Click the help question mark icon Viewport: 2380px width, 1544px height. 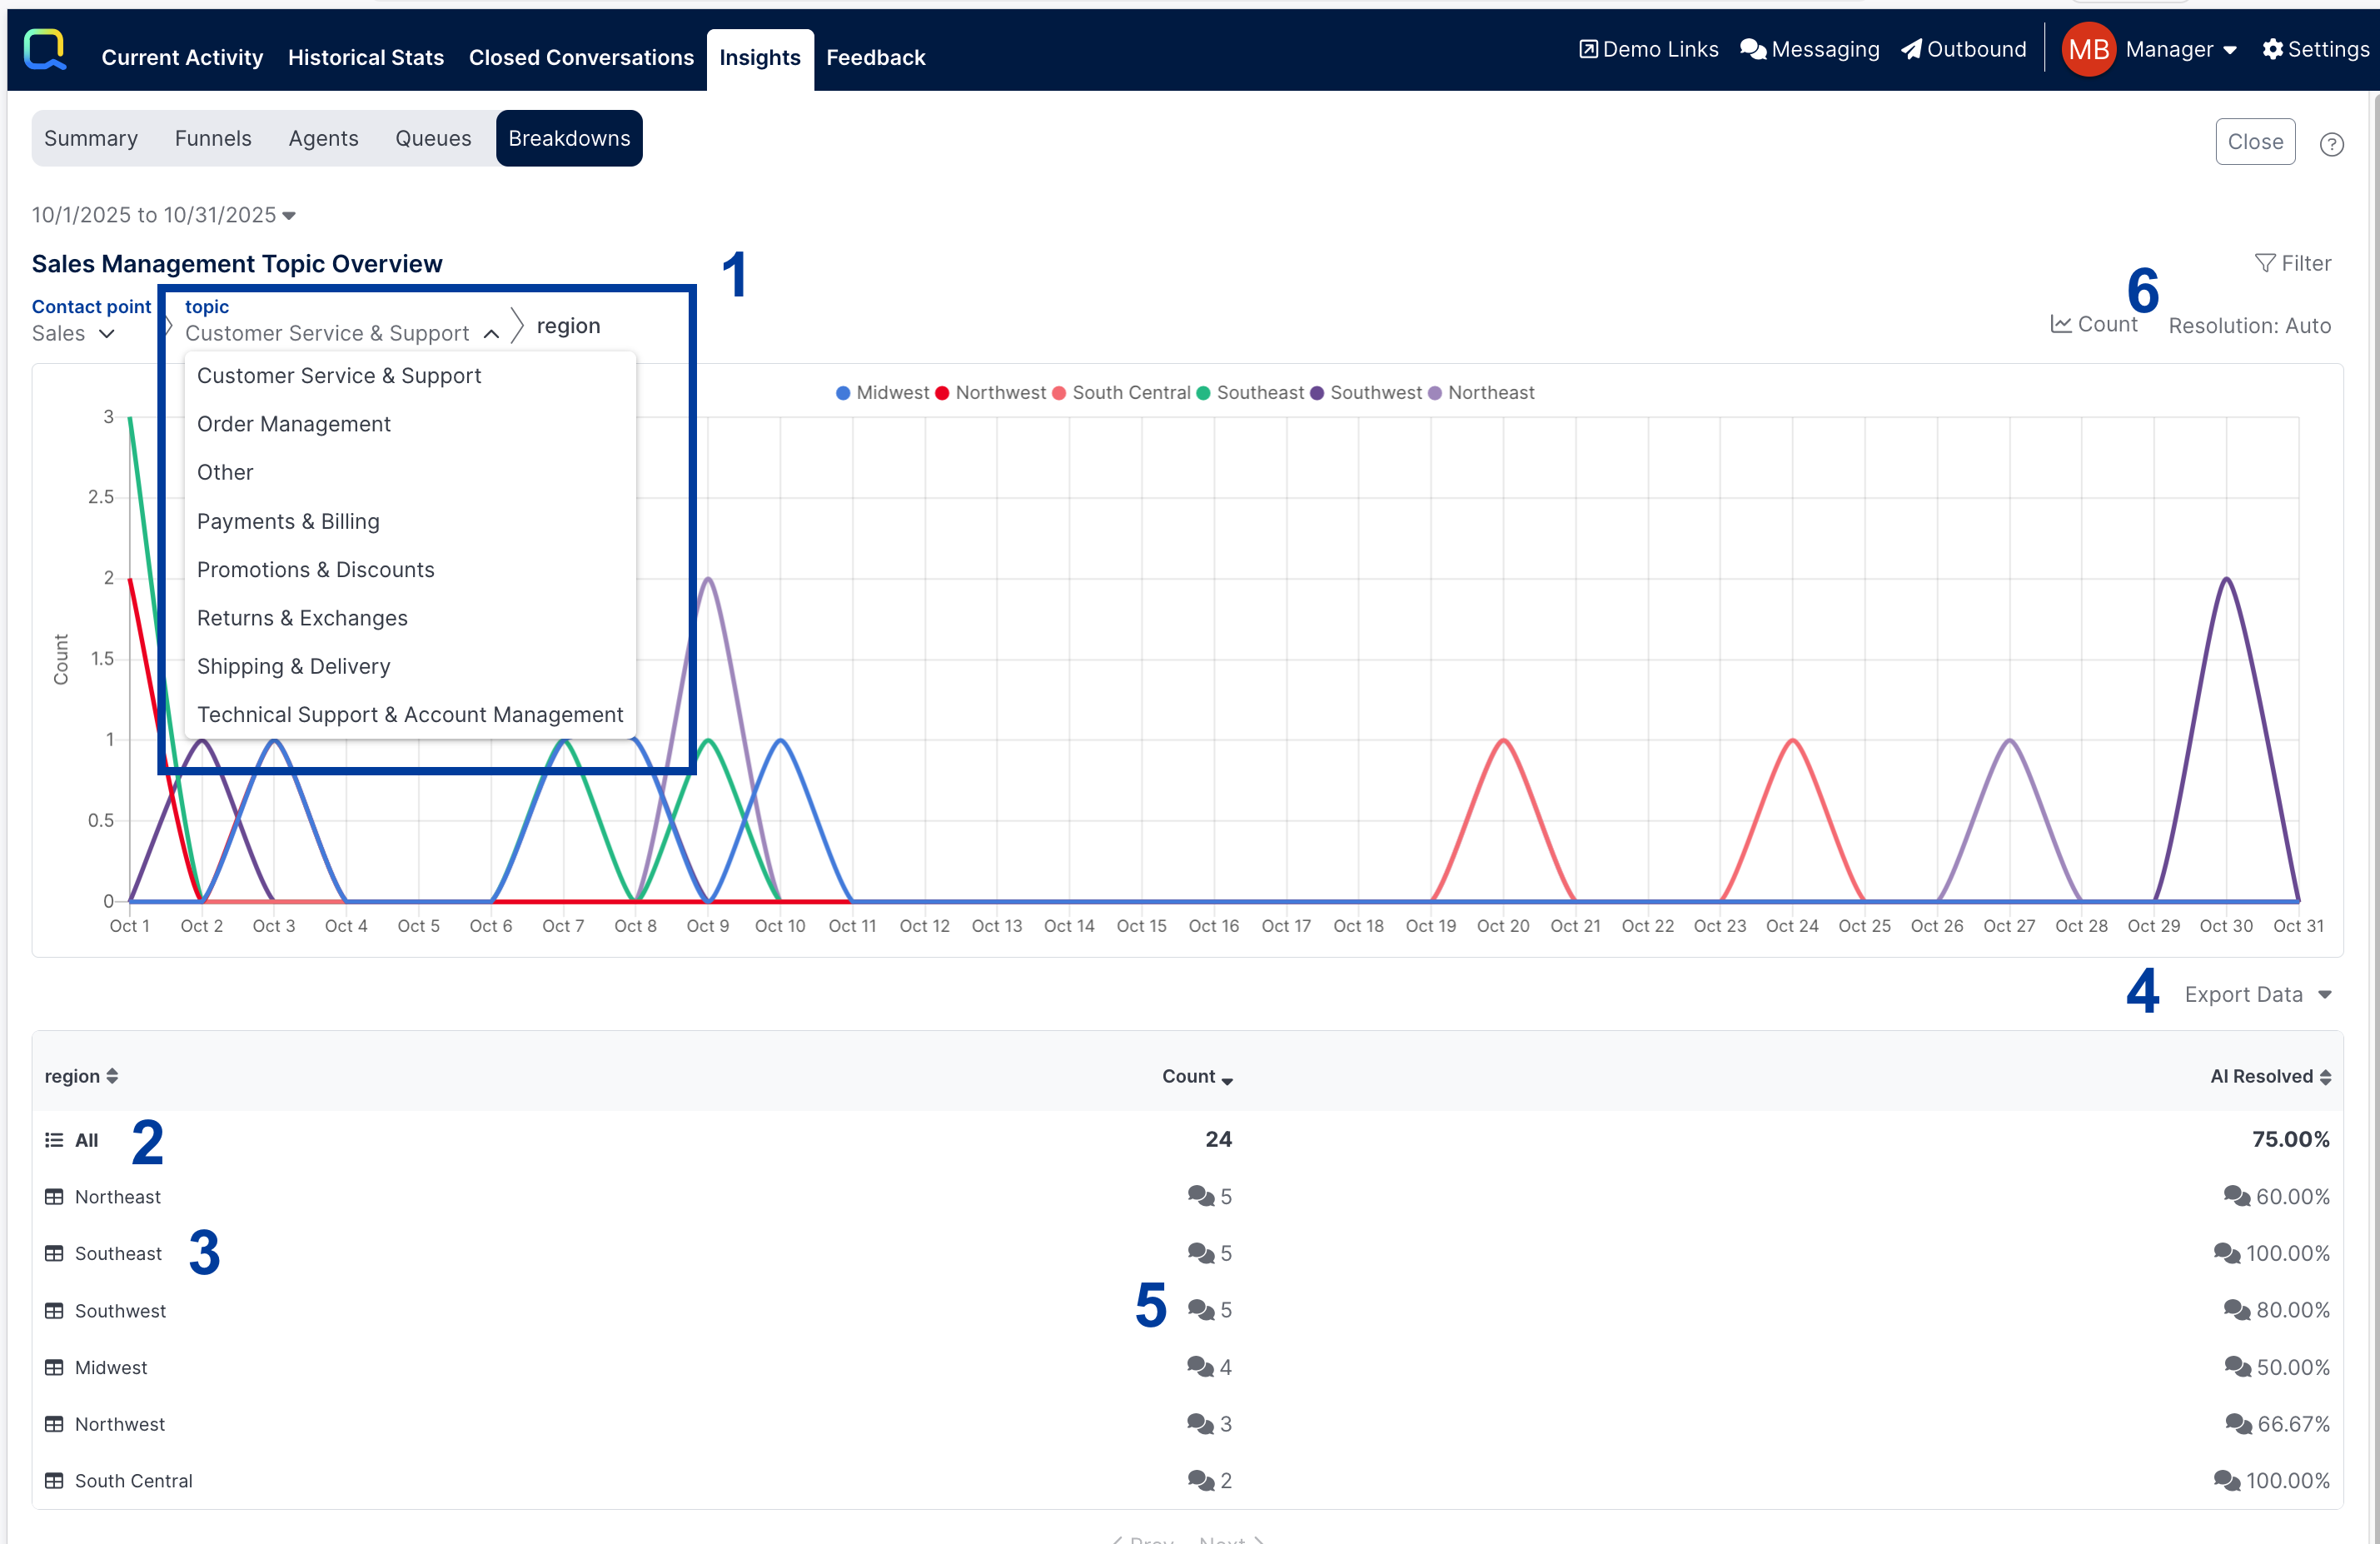2331,144
